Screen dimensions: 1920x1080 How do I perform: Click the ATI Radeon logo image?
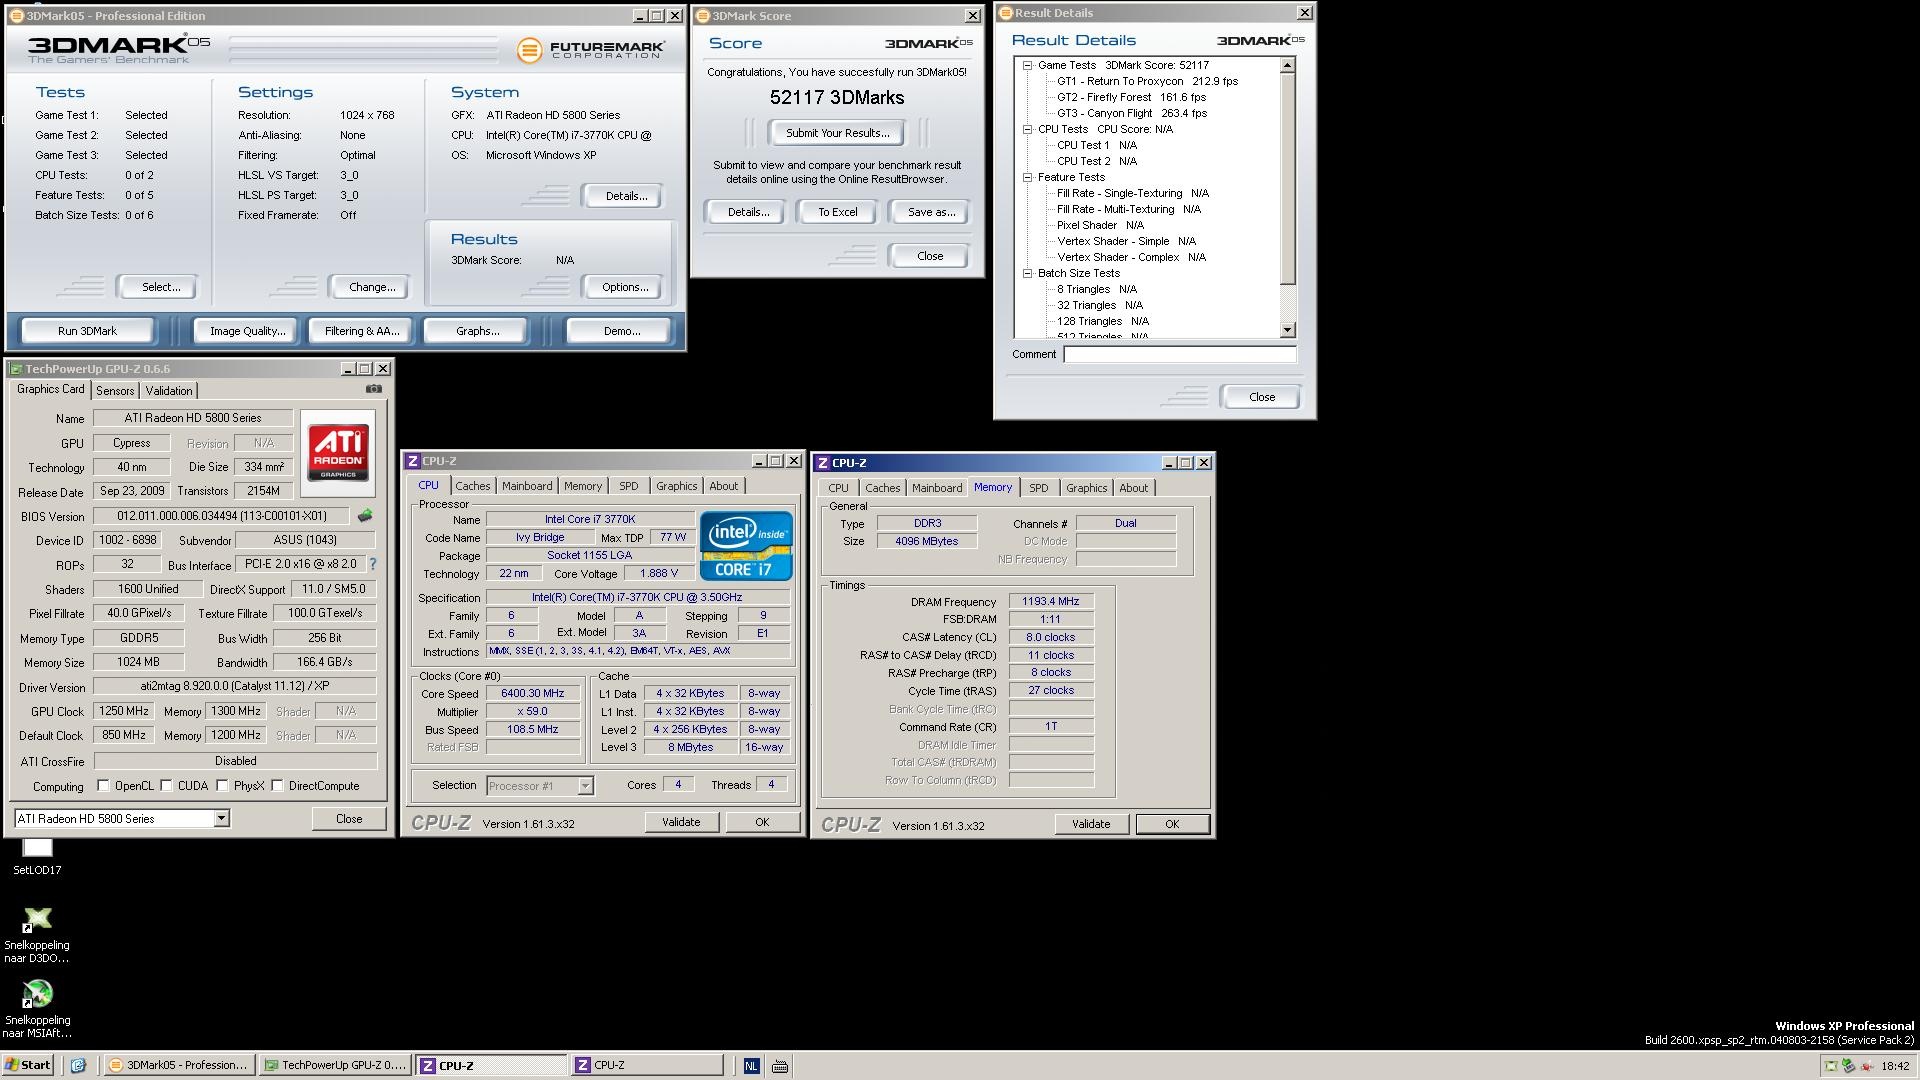[x=338, y=453]
